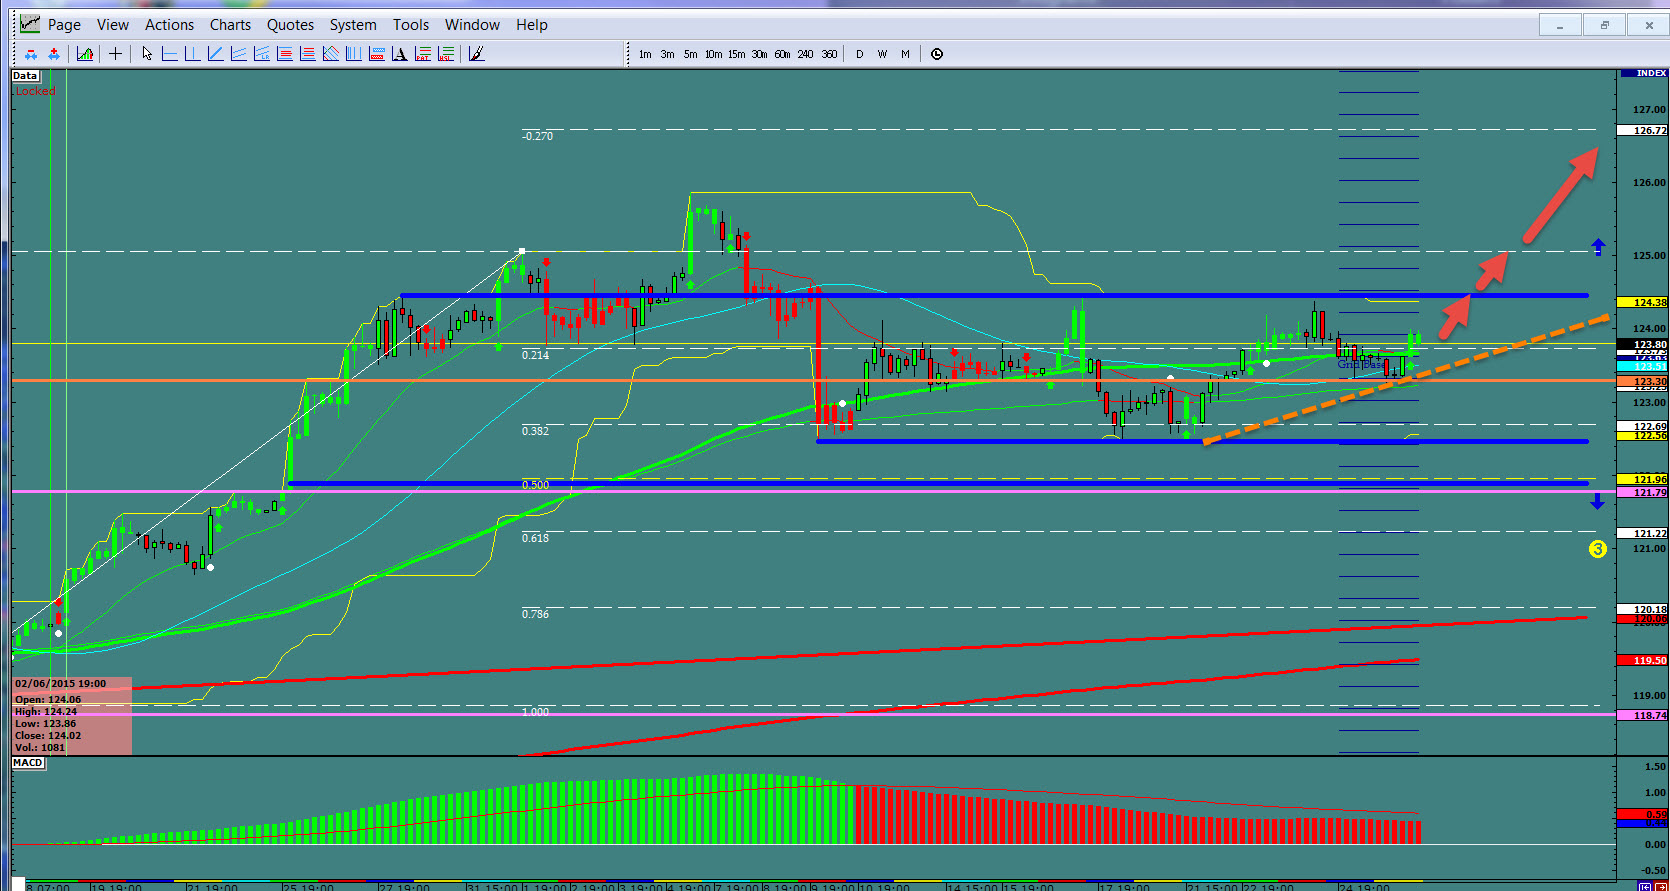Click the Data label on the chart
The height and width of the screenshot is (891, 1670).
point(25,76)
